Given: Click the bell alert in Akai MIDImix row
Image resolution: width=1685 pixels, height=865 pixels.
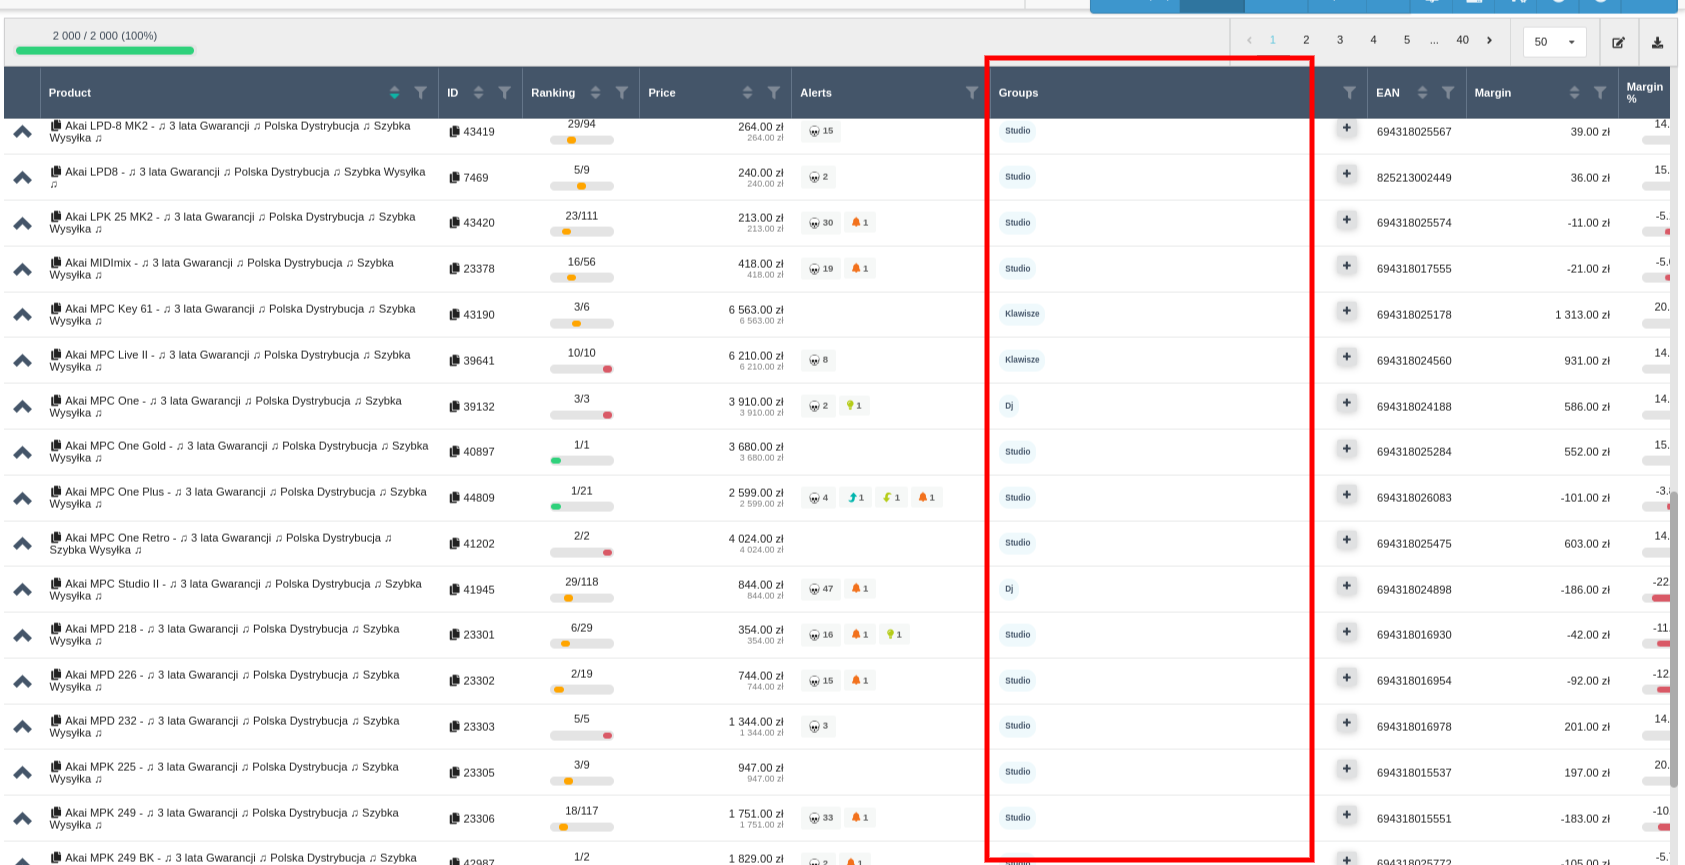Looking at the screenshot, I should coord(860,269).
